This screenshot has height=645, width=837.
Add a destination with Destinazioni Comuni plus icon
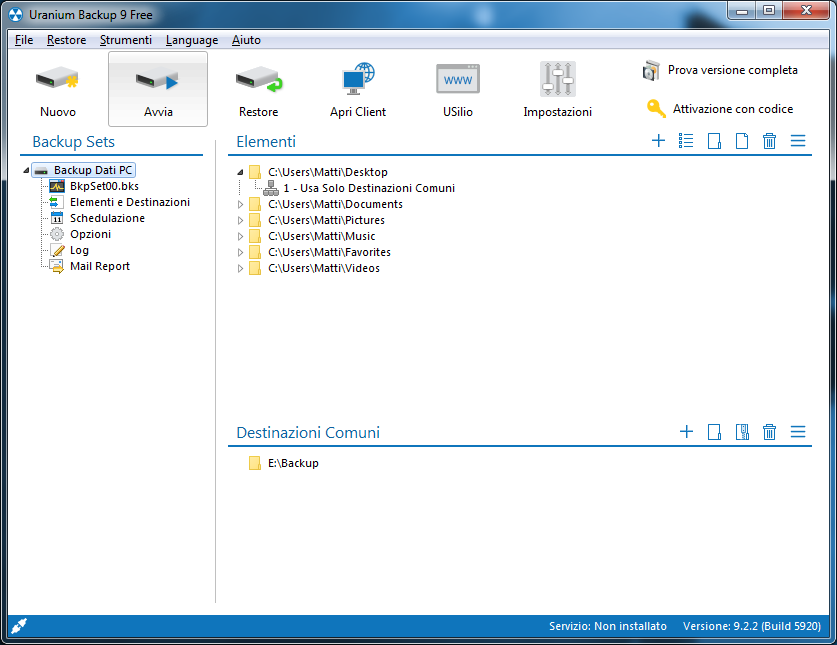[x=686, y=431]
